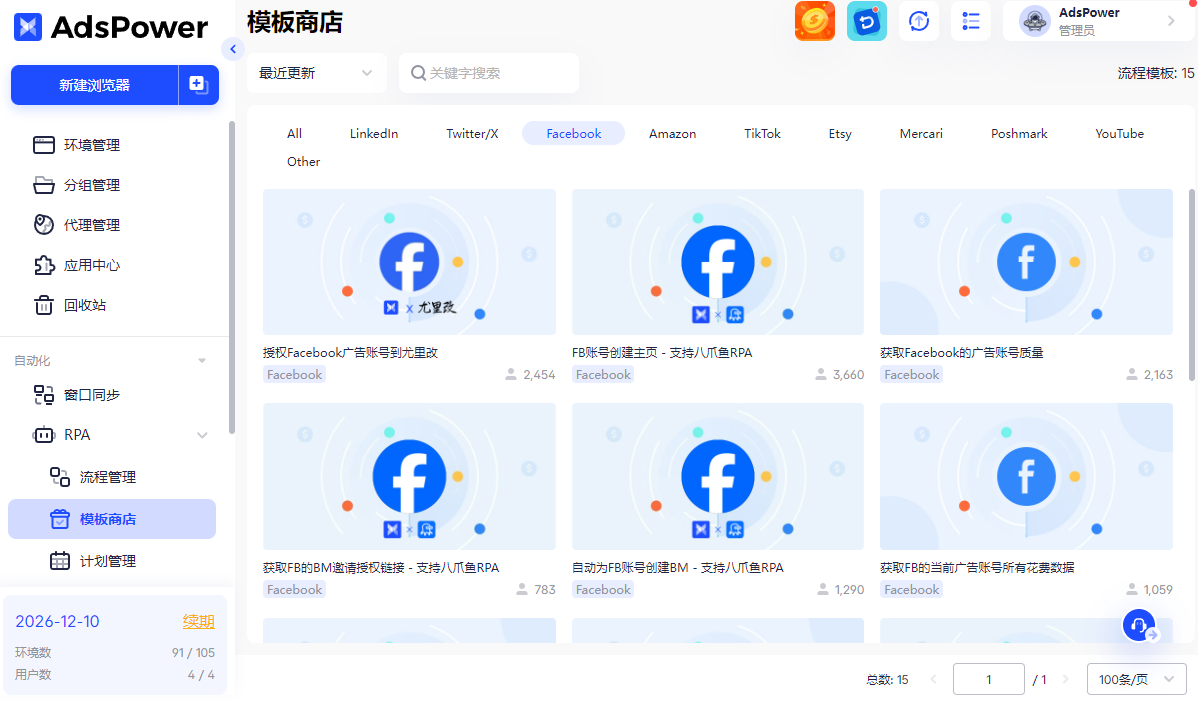Click the 关键字搜索 search field
Viewport: 1198px width, 702px height.
(489, 73)
